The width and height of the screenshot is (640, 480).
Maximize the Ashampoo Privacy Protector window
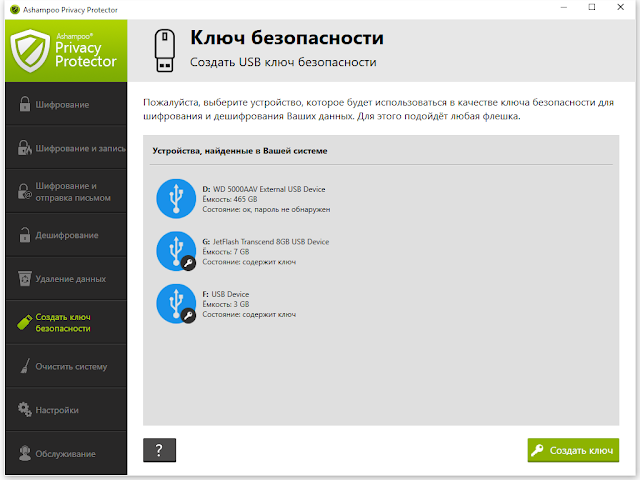592,7
